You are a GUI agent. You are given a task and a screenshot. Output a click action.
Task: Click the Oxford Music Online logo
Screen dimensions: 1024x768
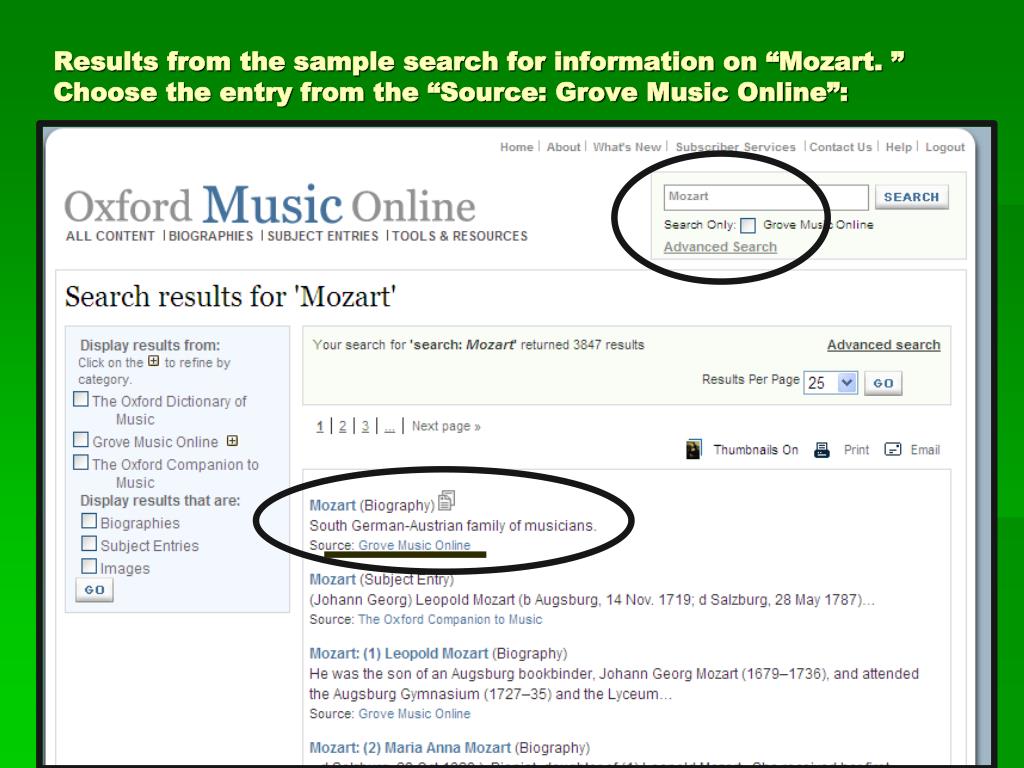pos(270,206)
